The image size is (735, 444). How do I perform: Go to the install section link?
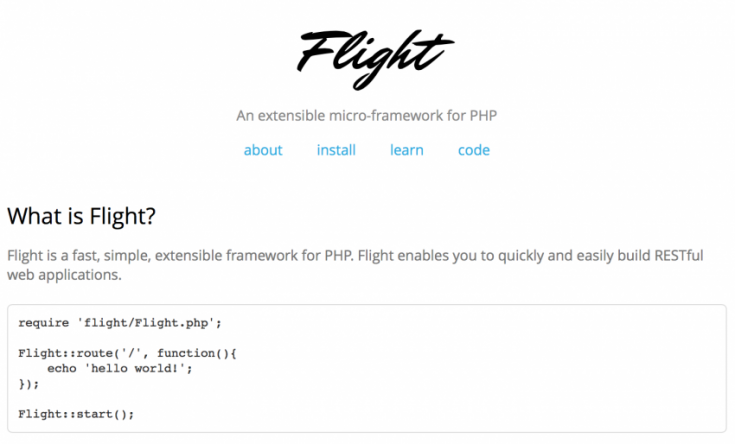pyautogui.click(x=336, y=150)
